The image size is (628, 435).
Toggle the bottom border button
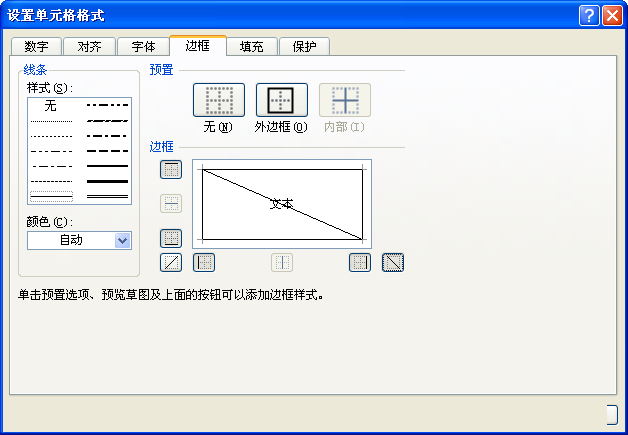(x=171, y=238)
